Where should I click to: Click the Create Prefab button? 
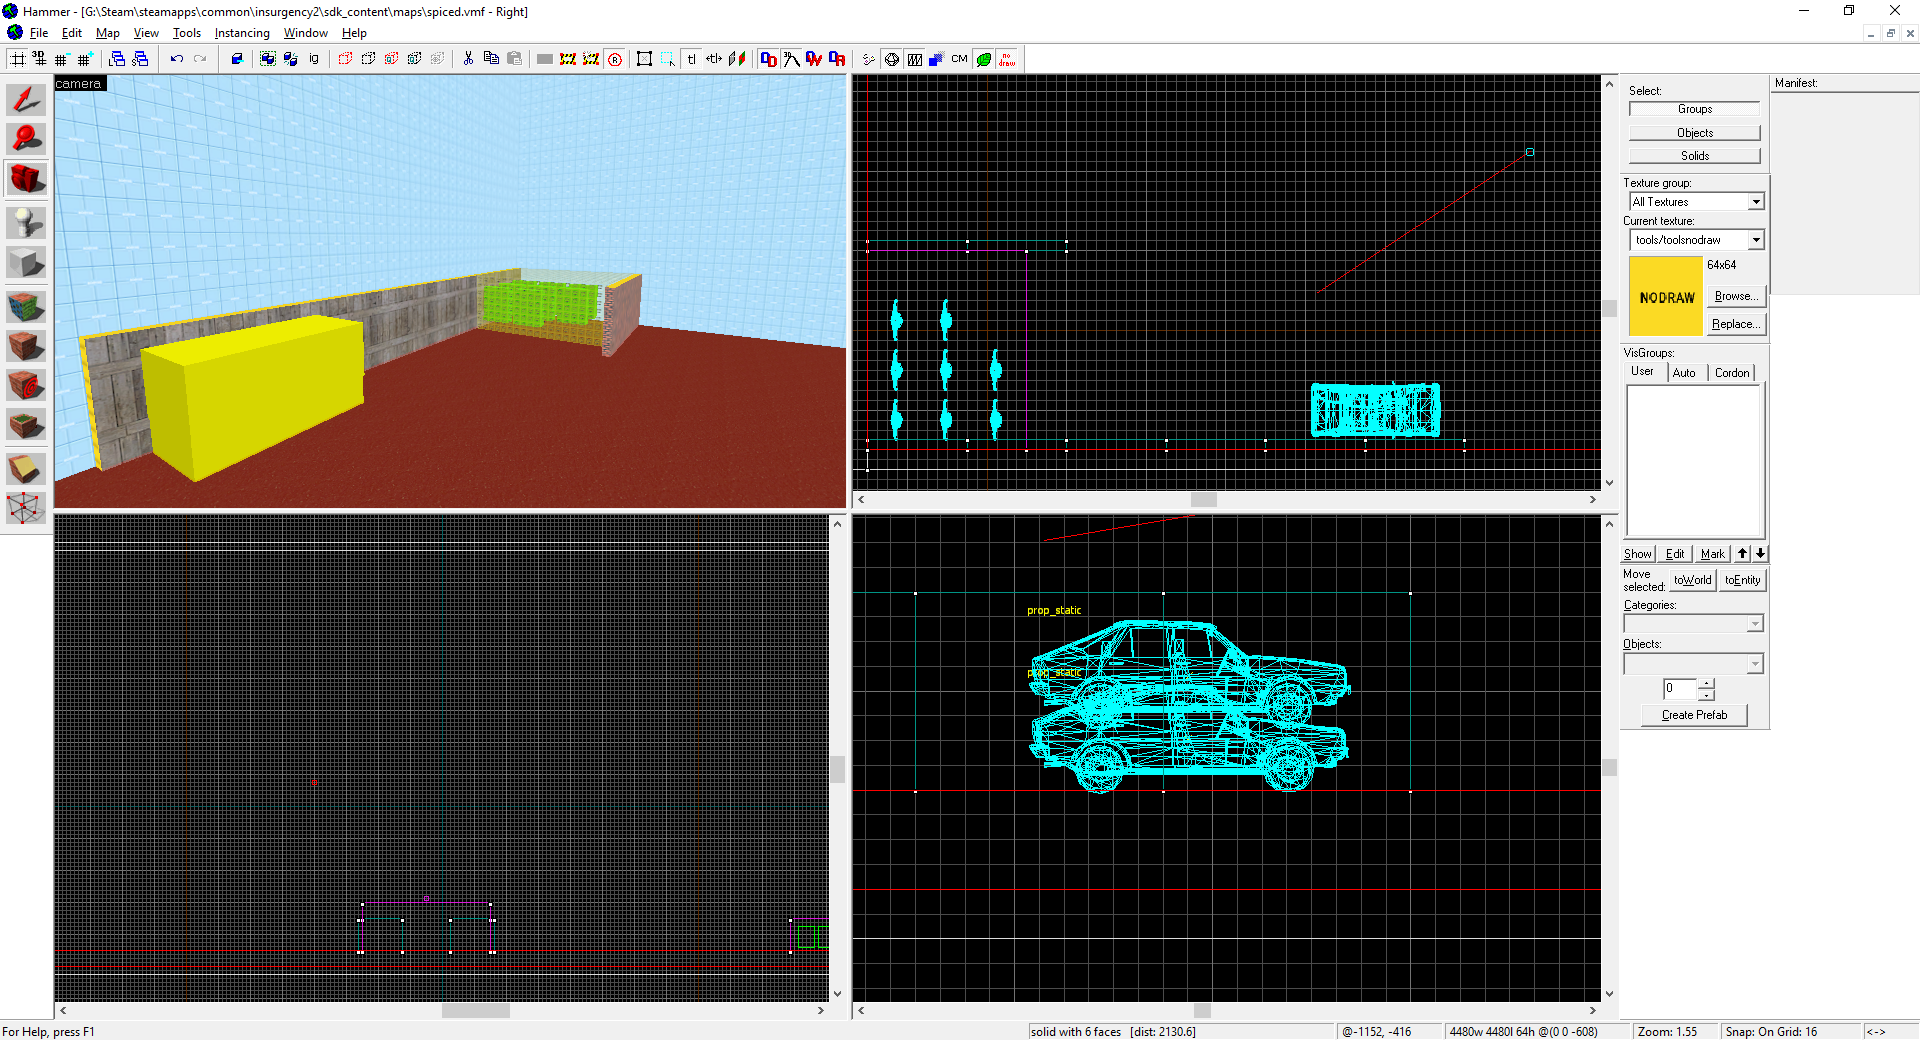tap(1694, 715)
